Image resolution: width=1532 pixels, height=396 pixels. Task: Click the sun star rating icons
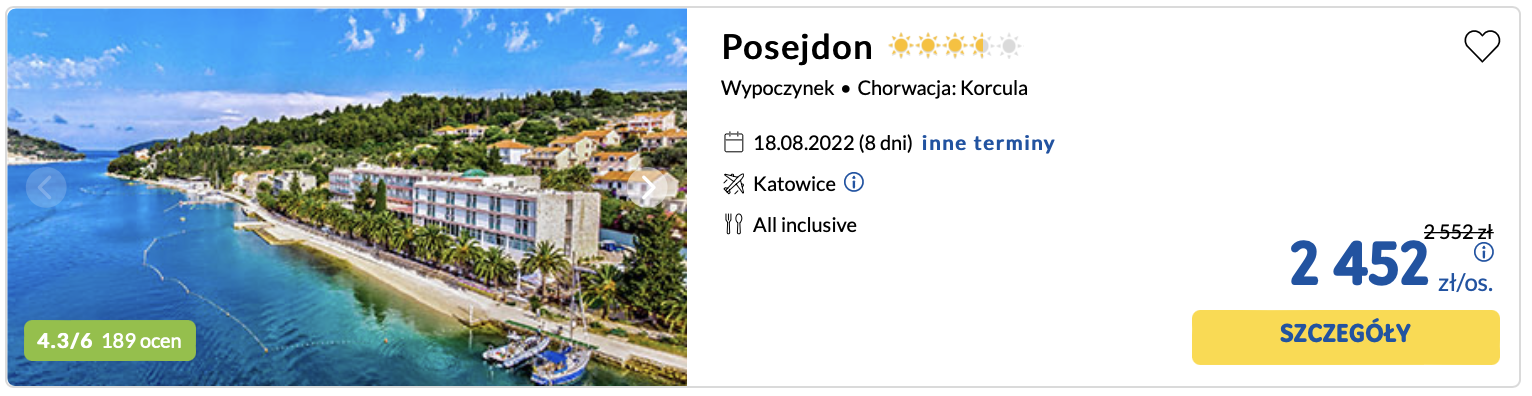tap(955, 46)
